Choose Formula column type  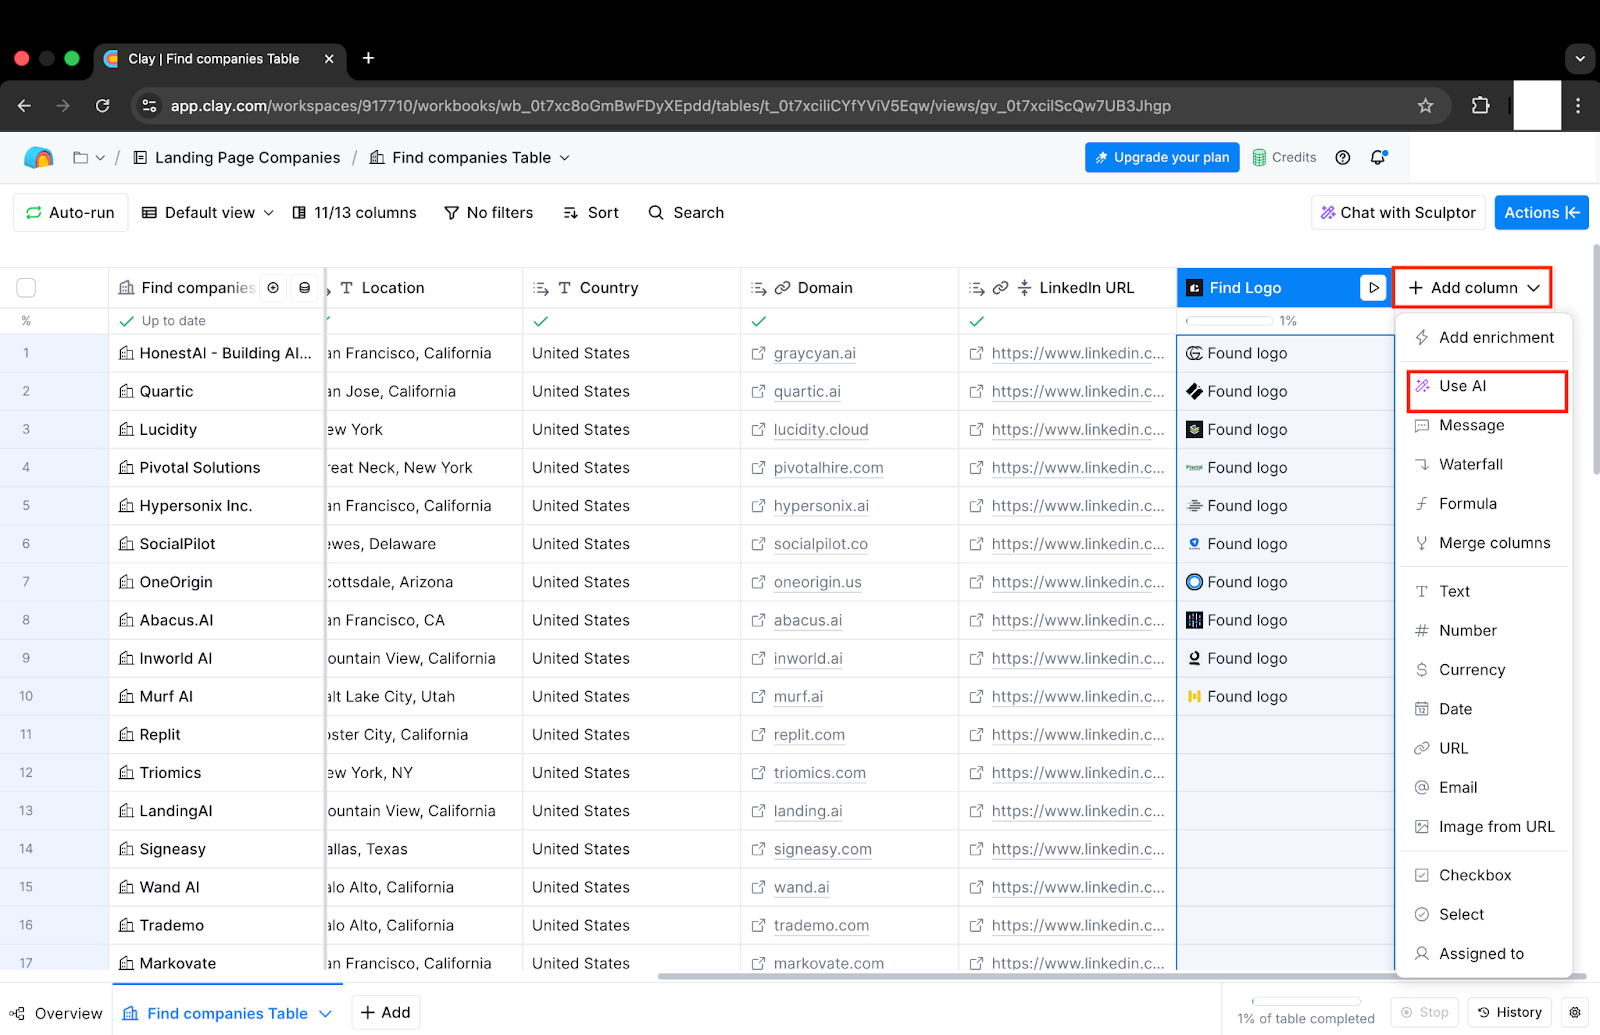coord(1484,503)
